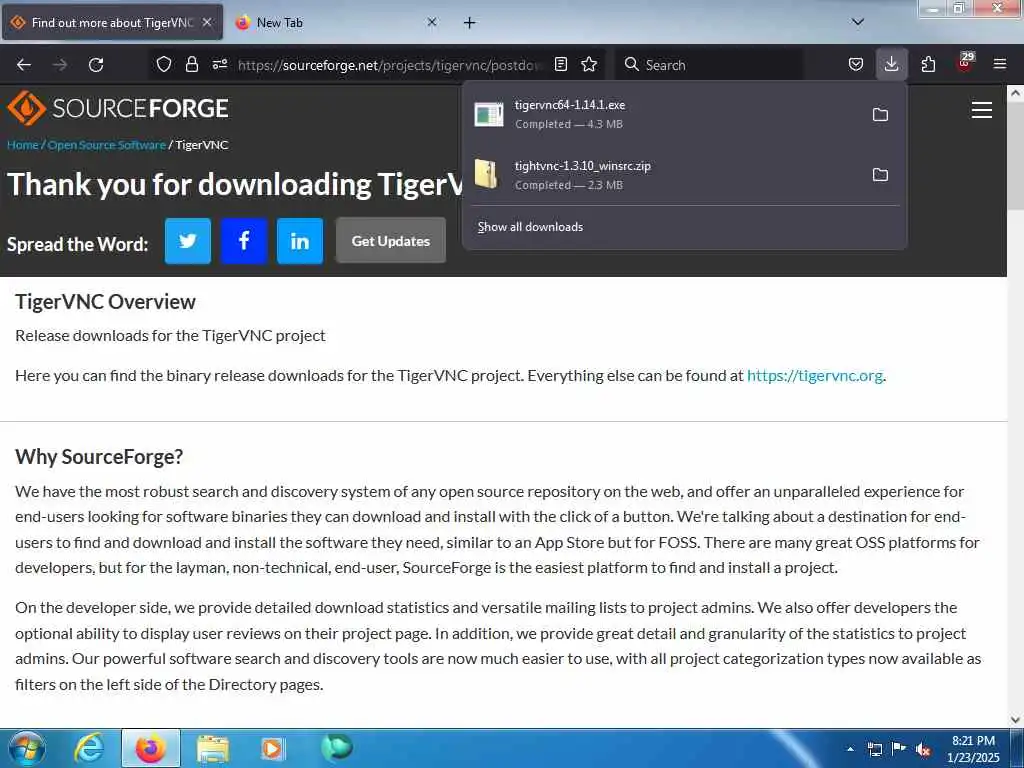The width and height of the screenshot is (1024, 768).
Task: Open the Firefox application menu
Action: [1000, 64]
